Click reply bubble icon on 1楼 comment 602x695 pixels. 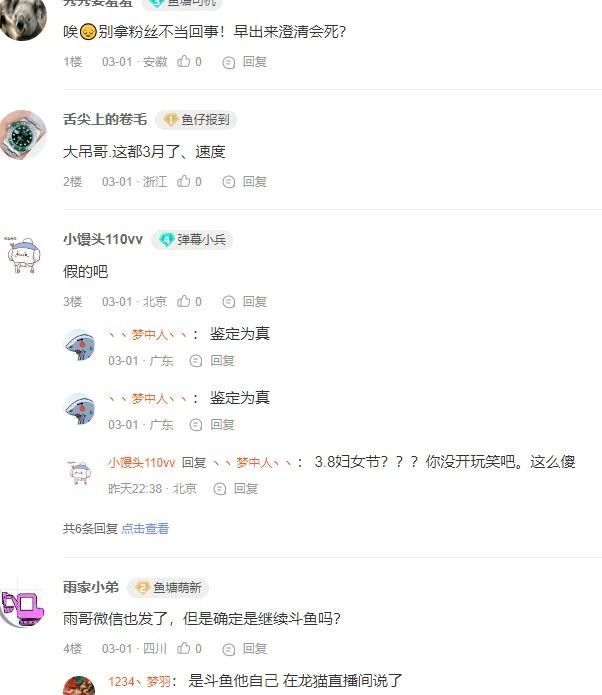tap(228, 62)
